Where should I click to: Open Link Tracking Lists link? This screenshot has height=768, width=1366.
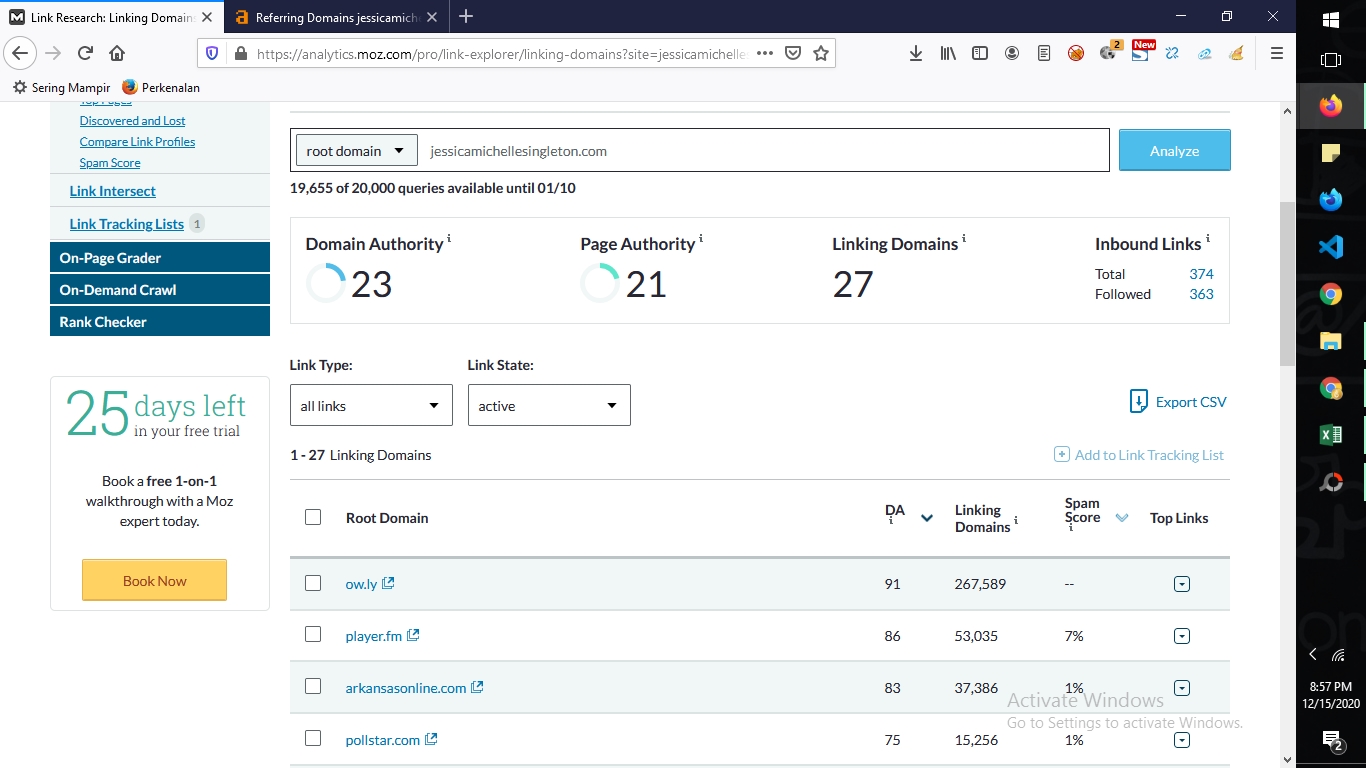coord(127,224)
